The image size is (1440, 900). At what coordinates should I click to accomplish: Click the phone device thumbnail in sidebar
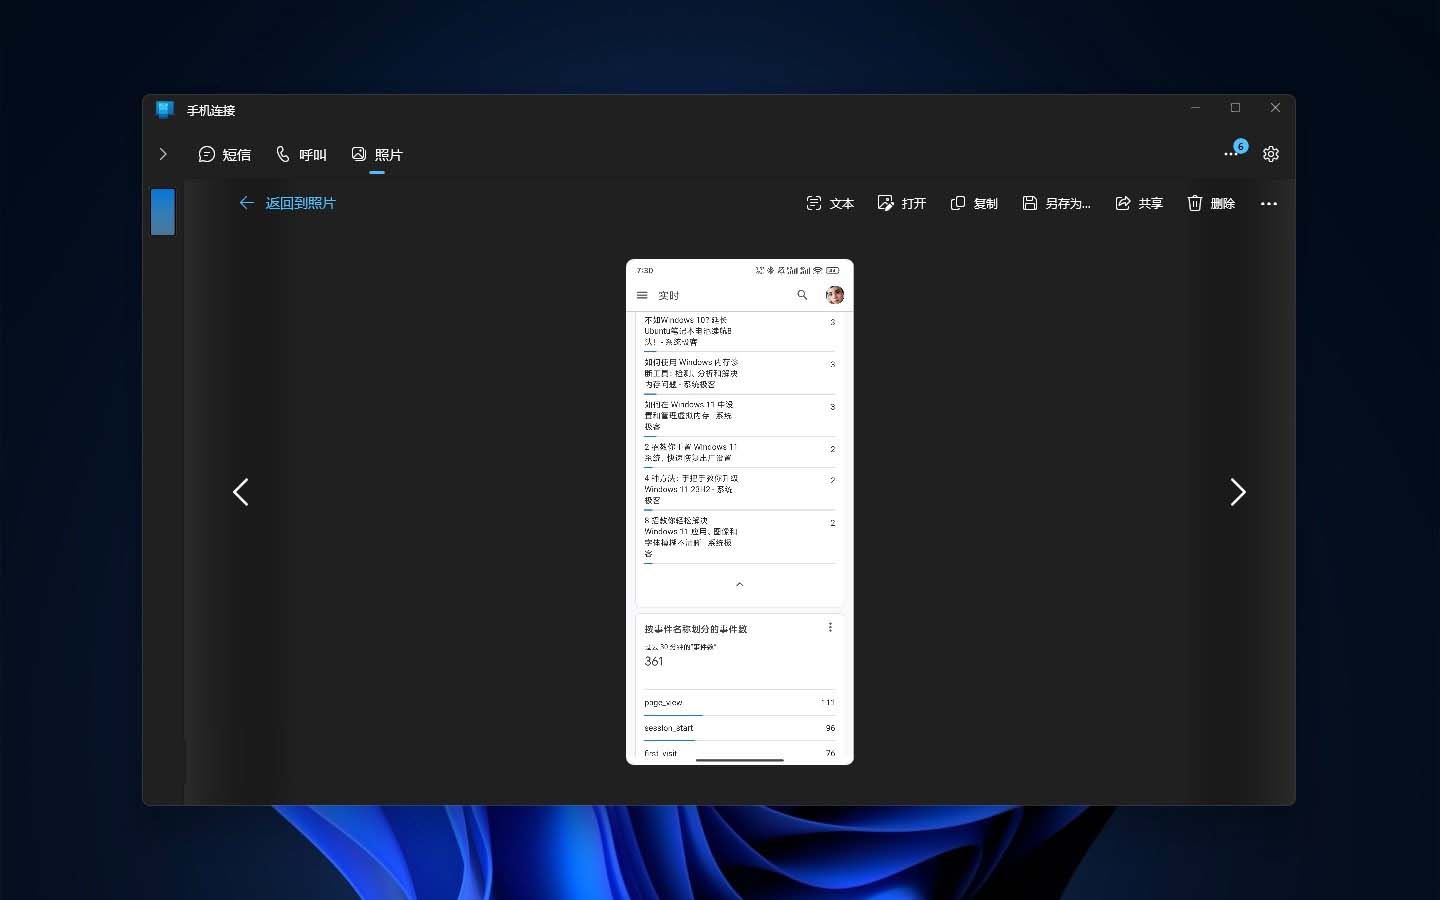[163, 212]
